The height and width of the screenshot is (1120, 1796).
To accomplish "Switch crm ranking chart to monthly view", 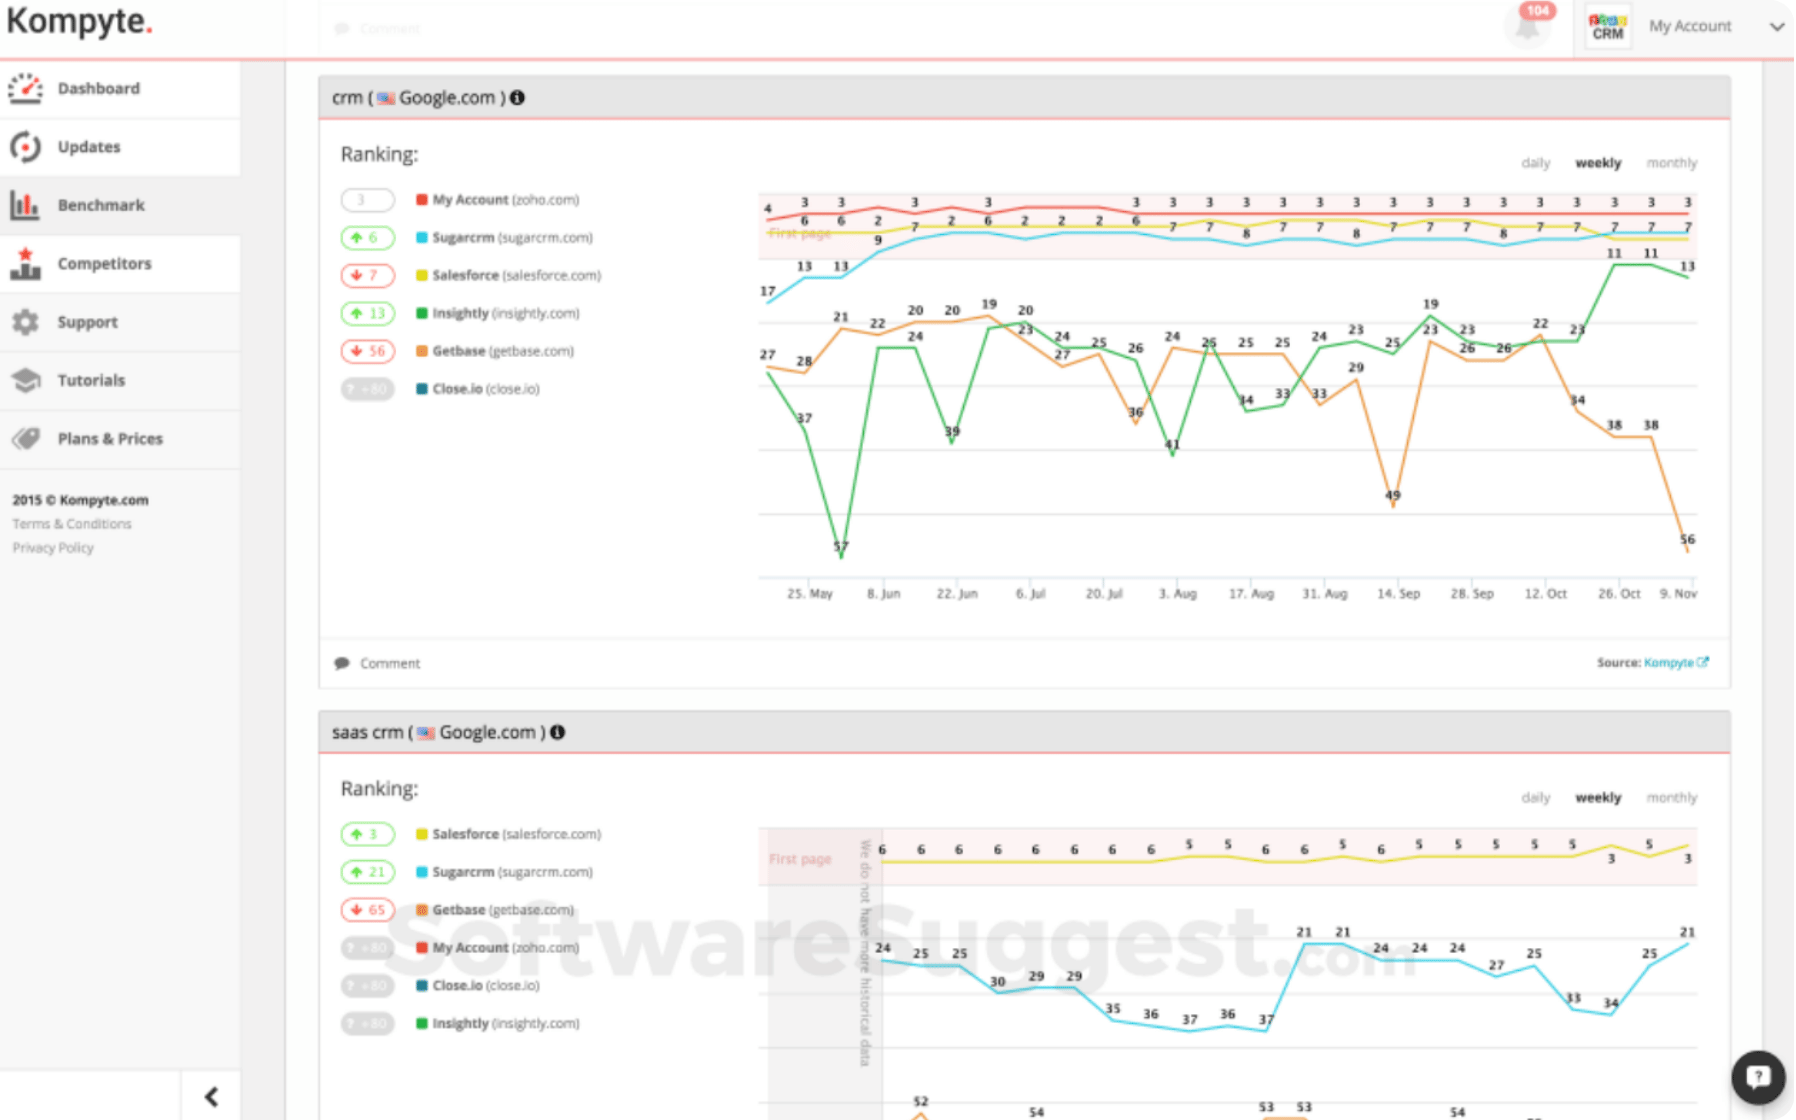I will coord(1671,163).
